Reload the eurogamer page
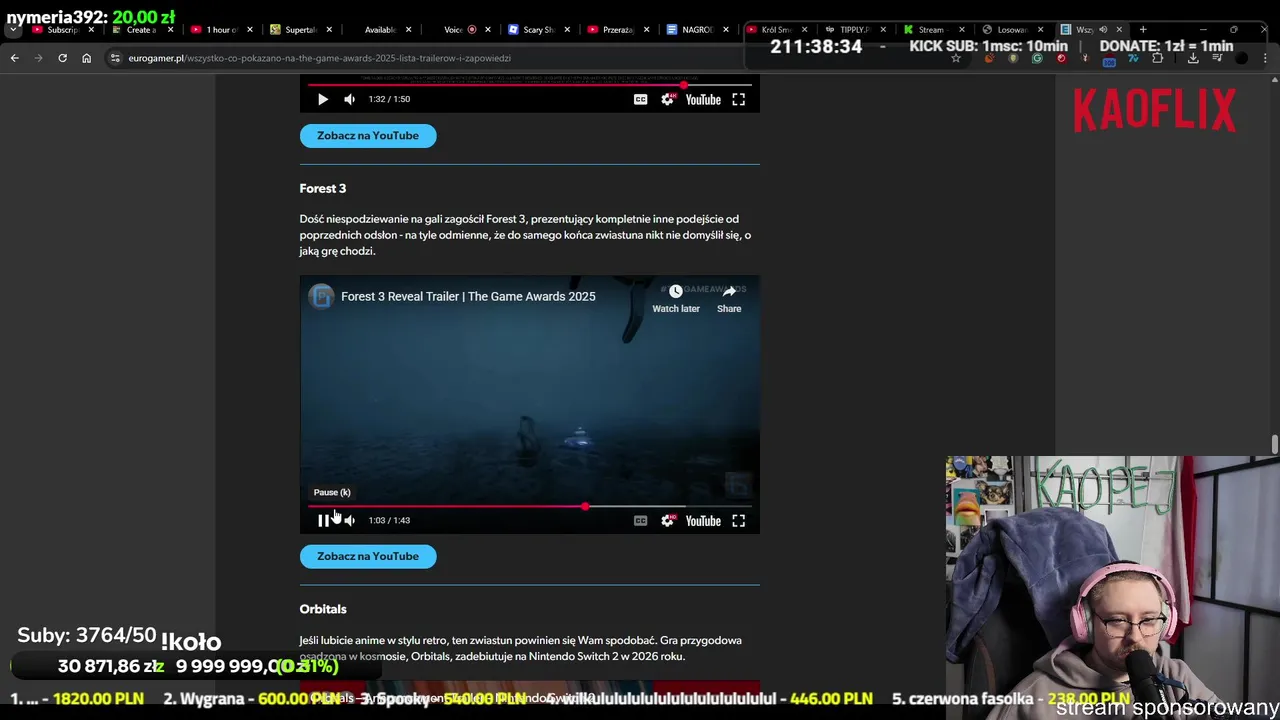1280x720 pixels. tap(62, 58)
